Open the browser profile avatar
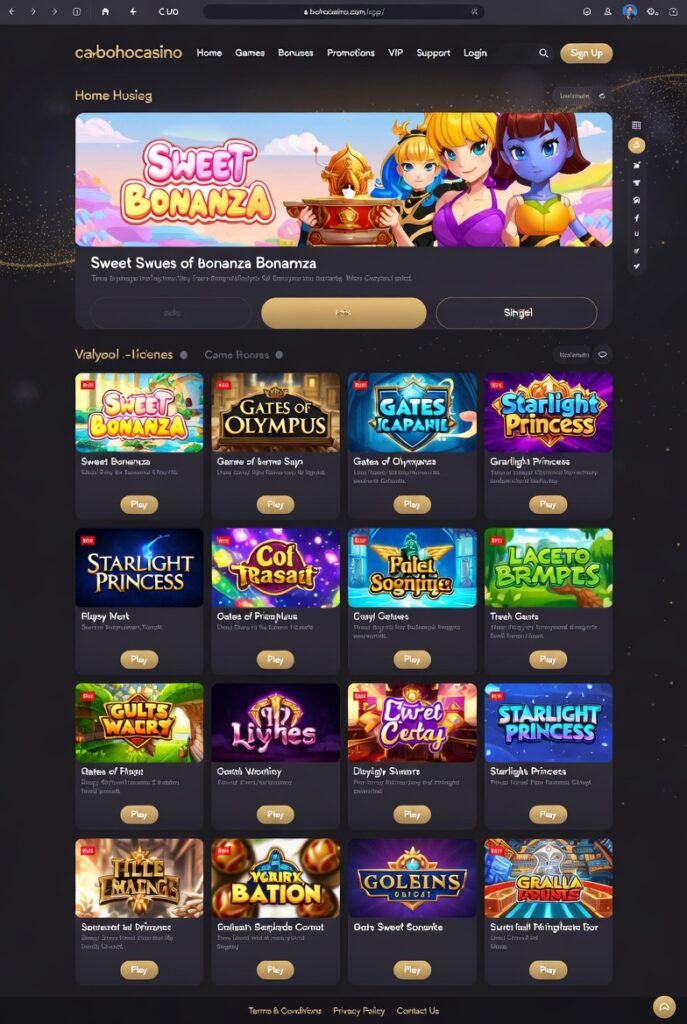 [x=630, y=11]
